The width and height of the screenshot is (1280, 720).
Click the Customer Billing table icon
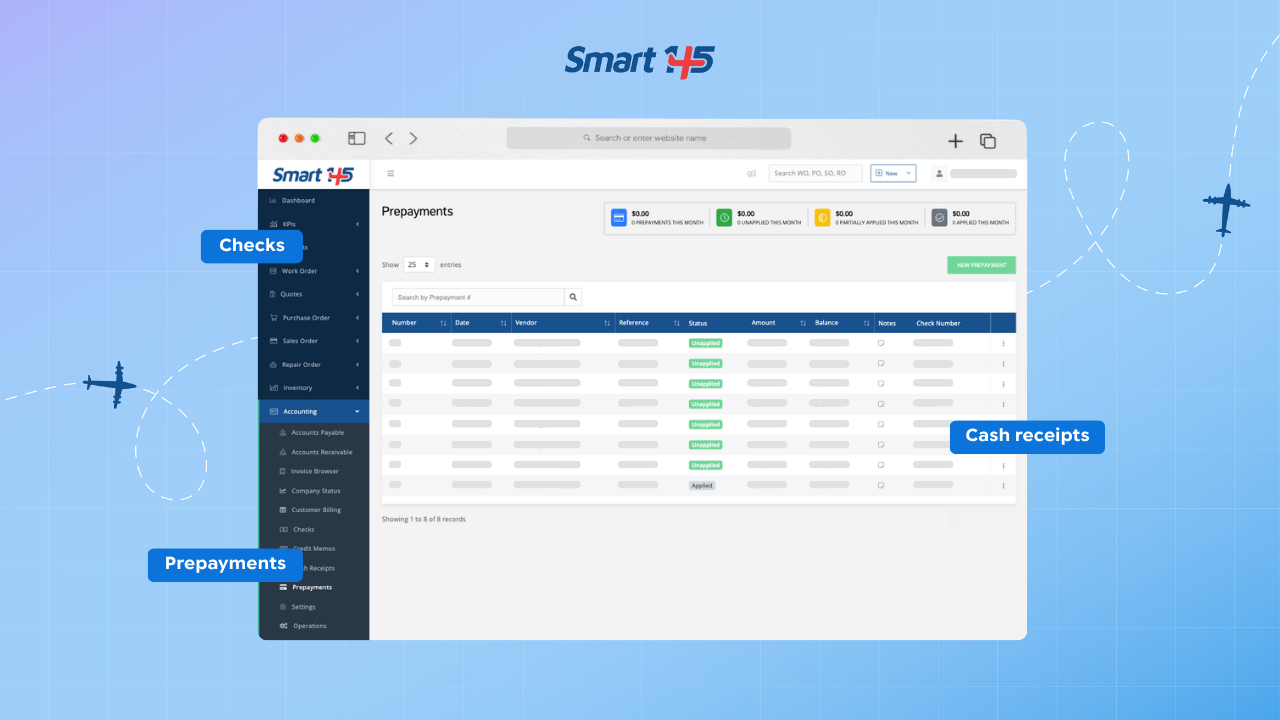coord(283,510)
